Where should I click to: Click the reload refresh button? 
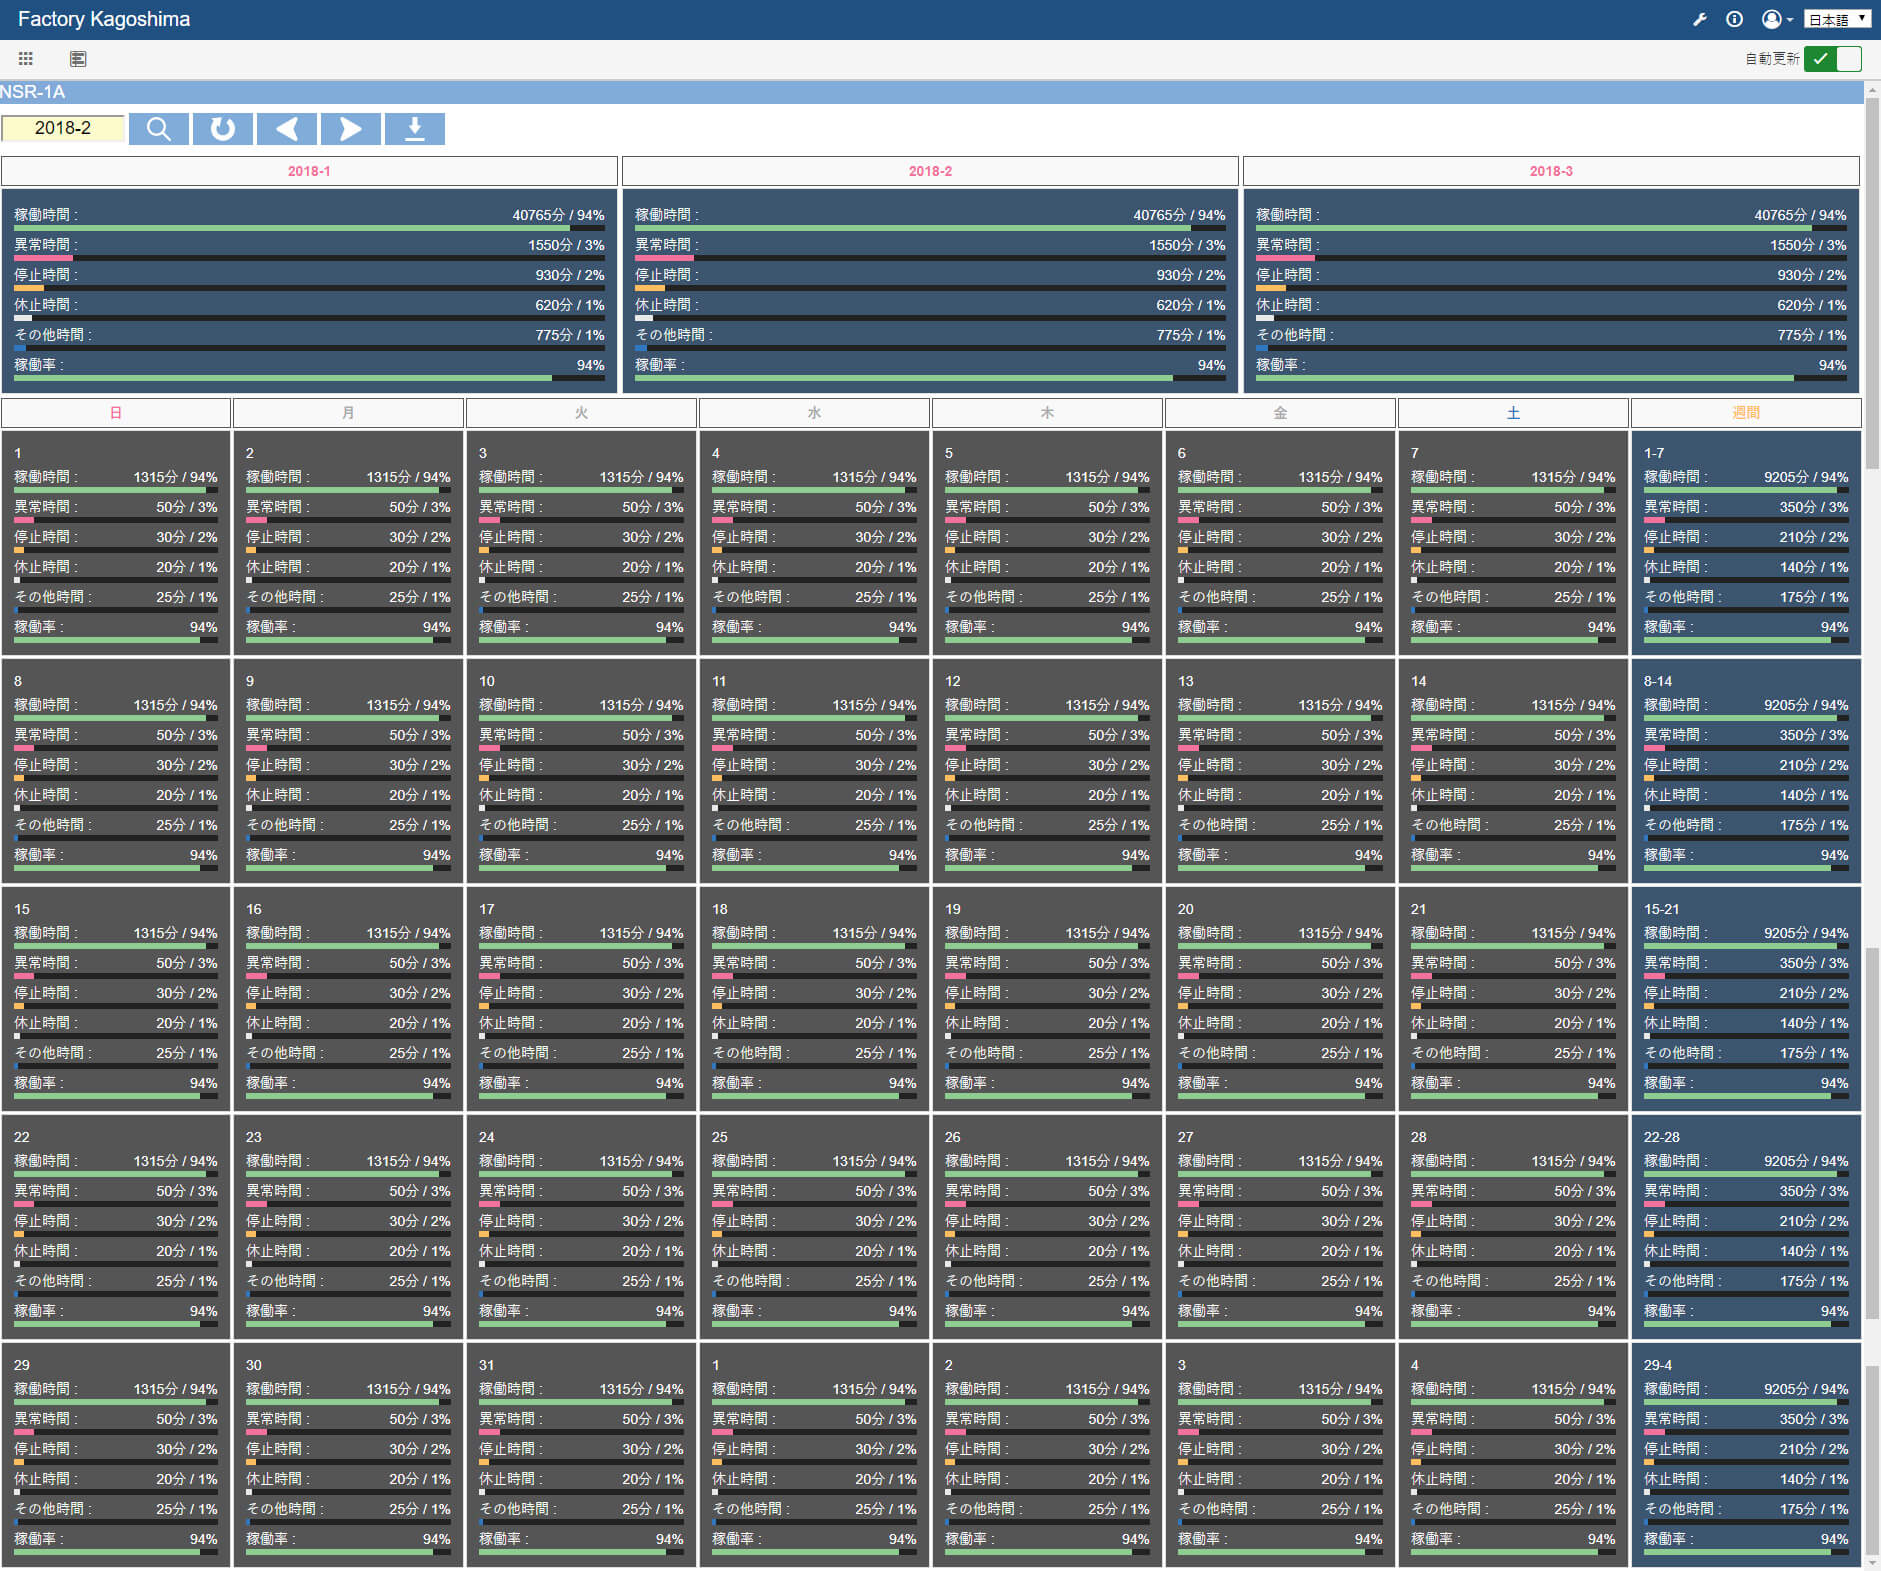(223, 129)
